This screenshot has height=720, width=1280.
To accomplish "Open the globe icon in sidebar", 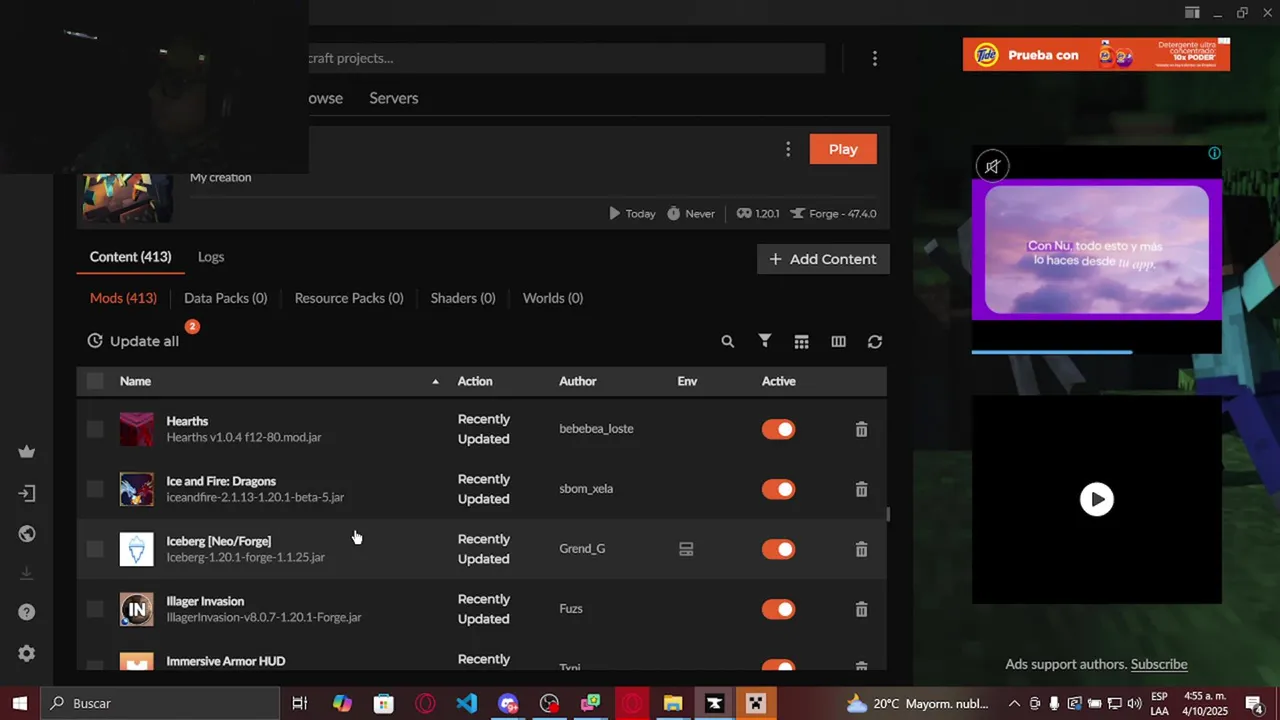I will point(27,534).
